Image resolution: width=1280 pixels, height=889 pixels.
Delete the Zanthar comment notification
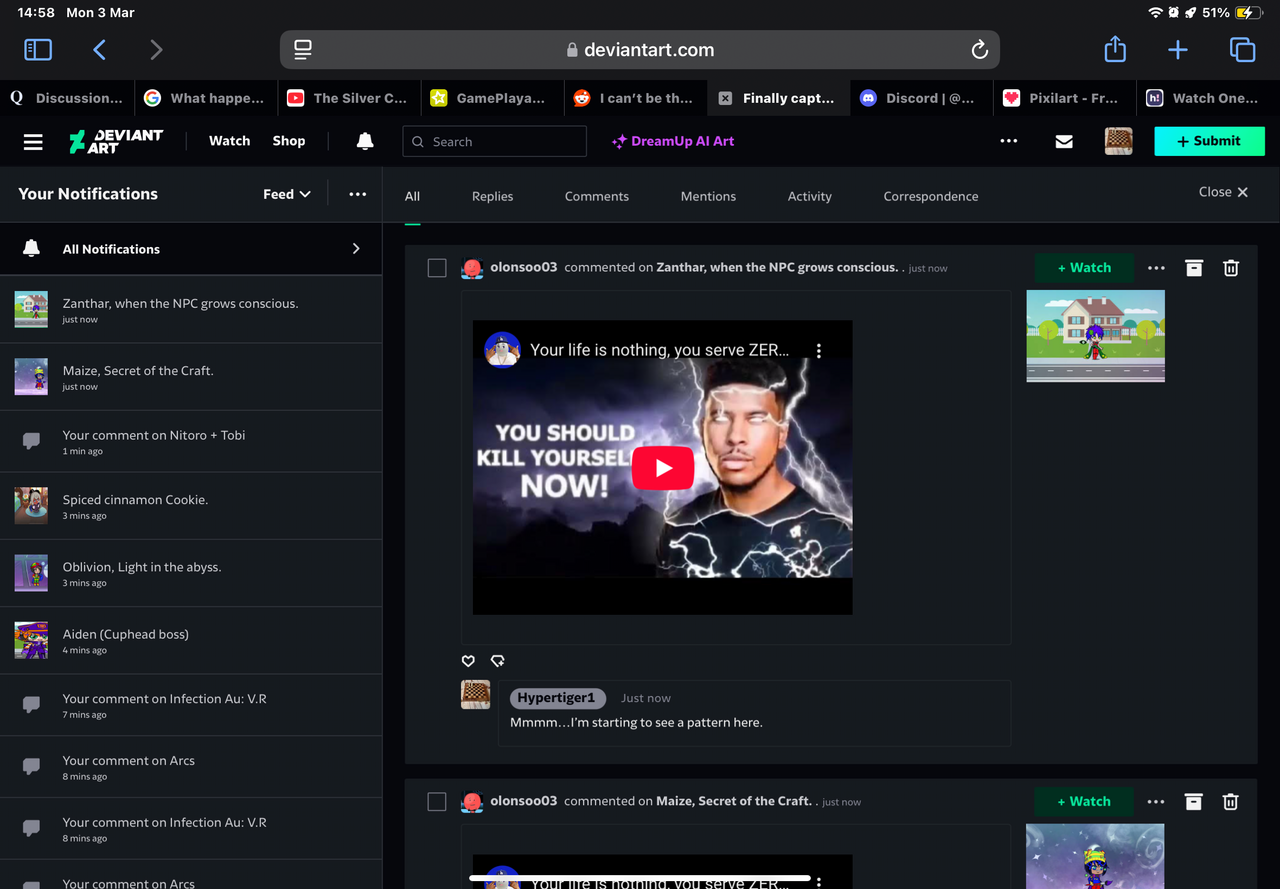click(x=1231, y=268)
